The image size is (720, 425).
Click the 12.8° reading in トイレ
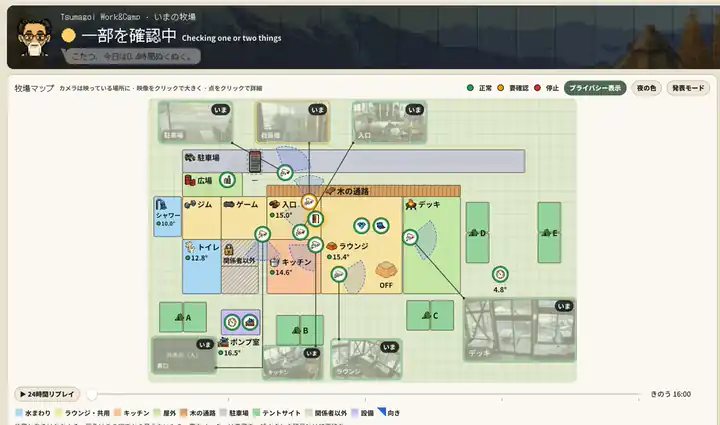(199, 258)
